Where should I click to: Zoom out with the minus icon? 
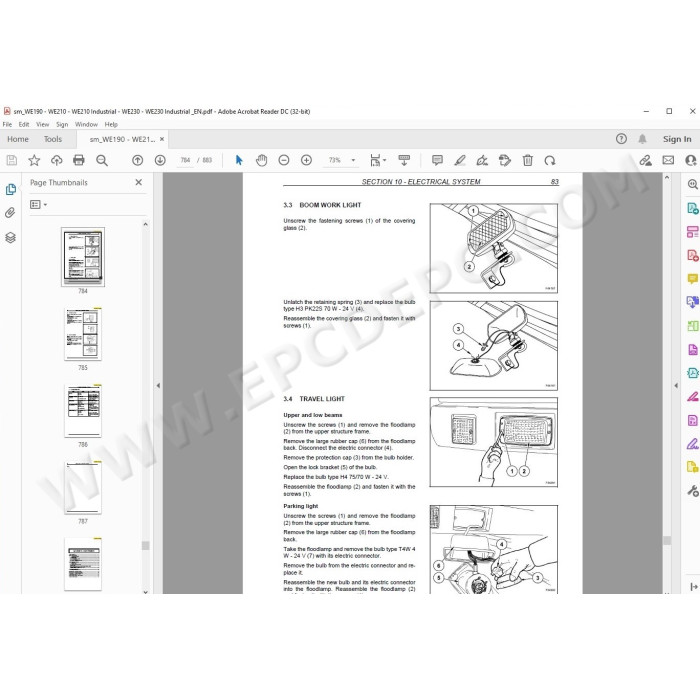point(284,160)
